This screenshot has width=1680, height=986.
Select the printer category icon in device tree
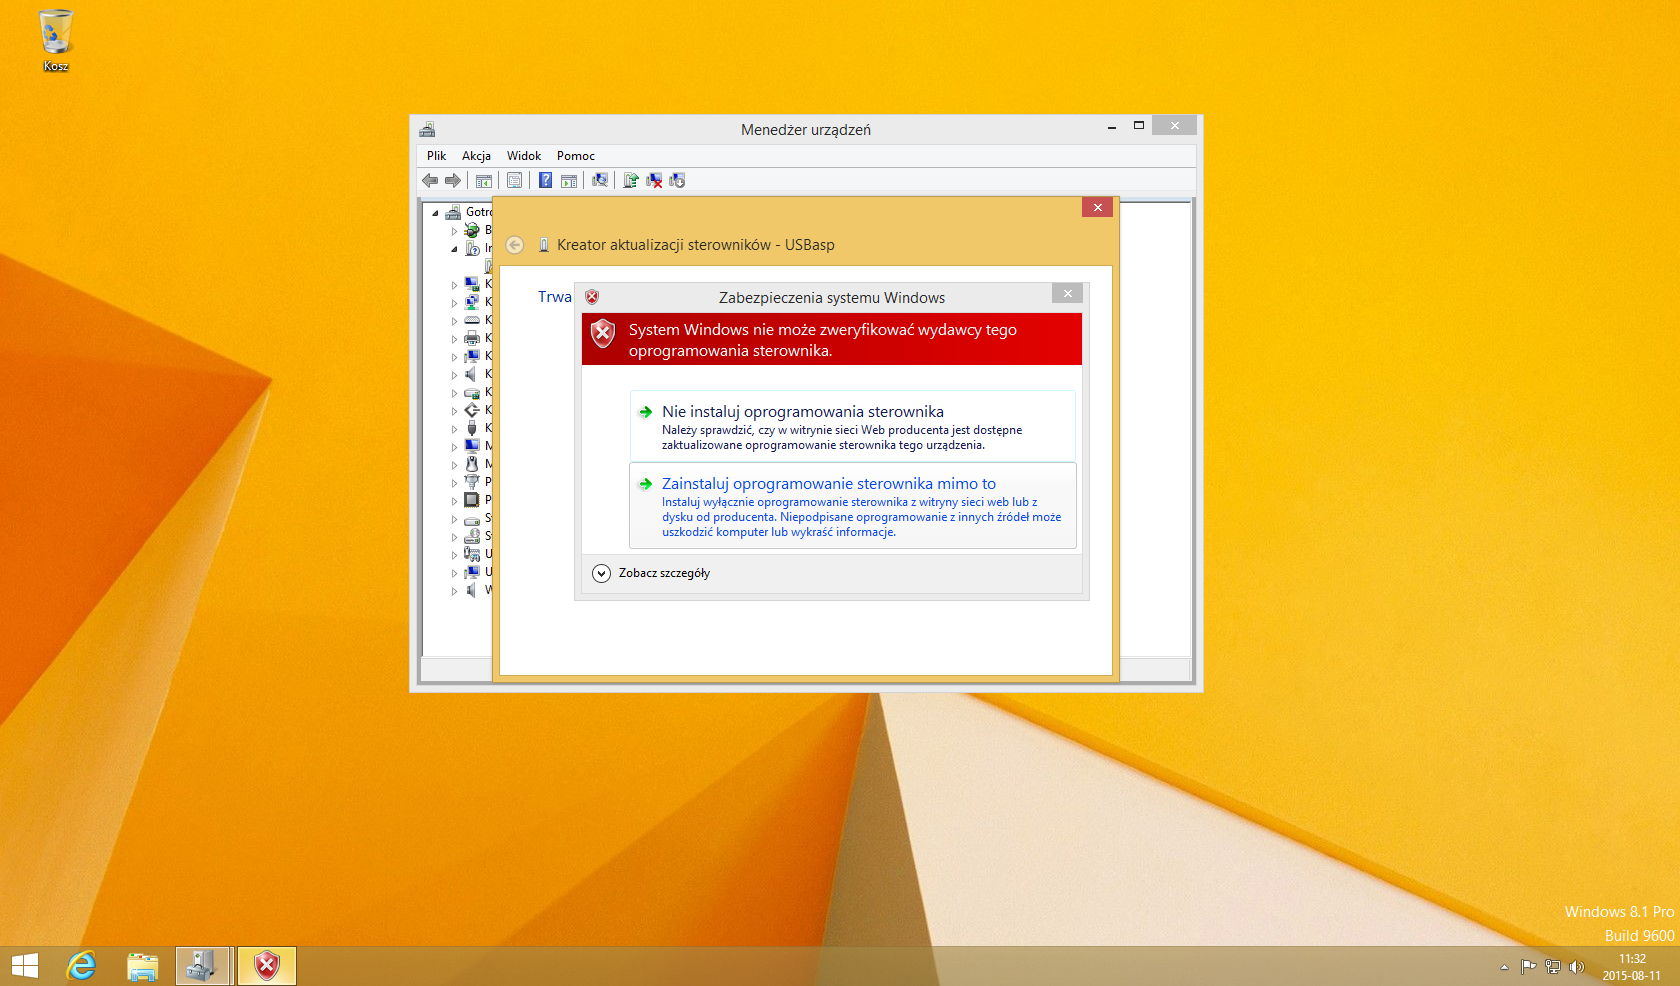point(472,338)
